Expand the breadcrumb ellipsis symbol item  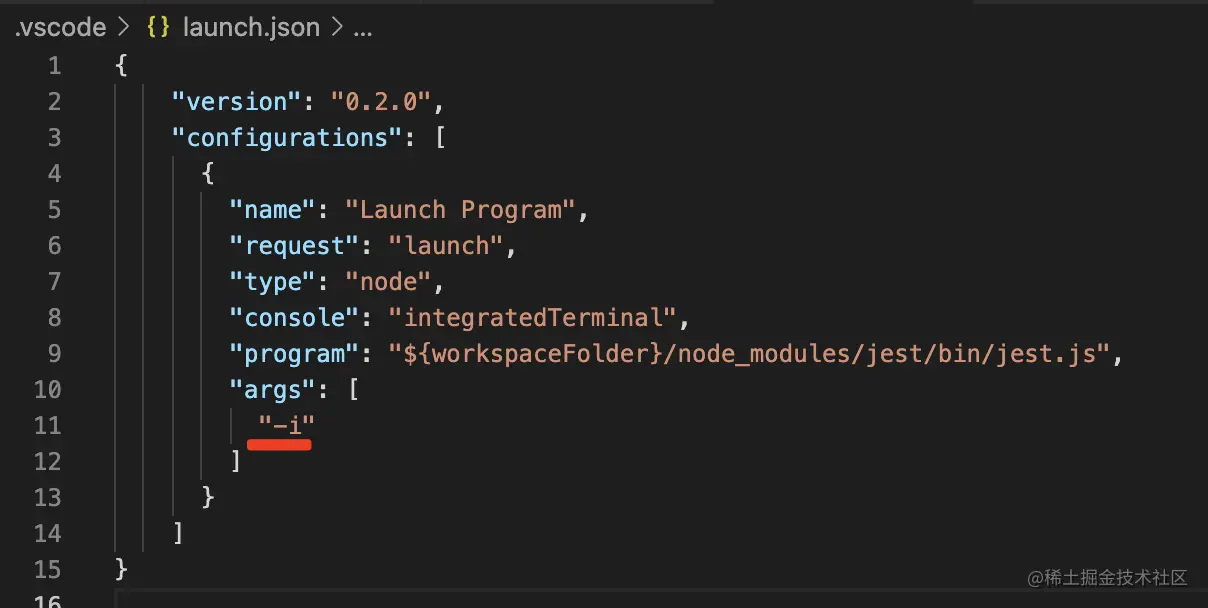click(363, 28)
